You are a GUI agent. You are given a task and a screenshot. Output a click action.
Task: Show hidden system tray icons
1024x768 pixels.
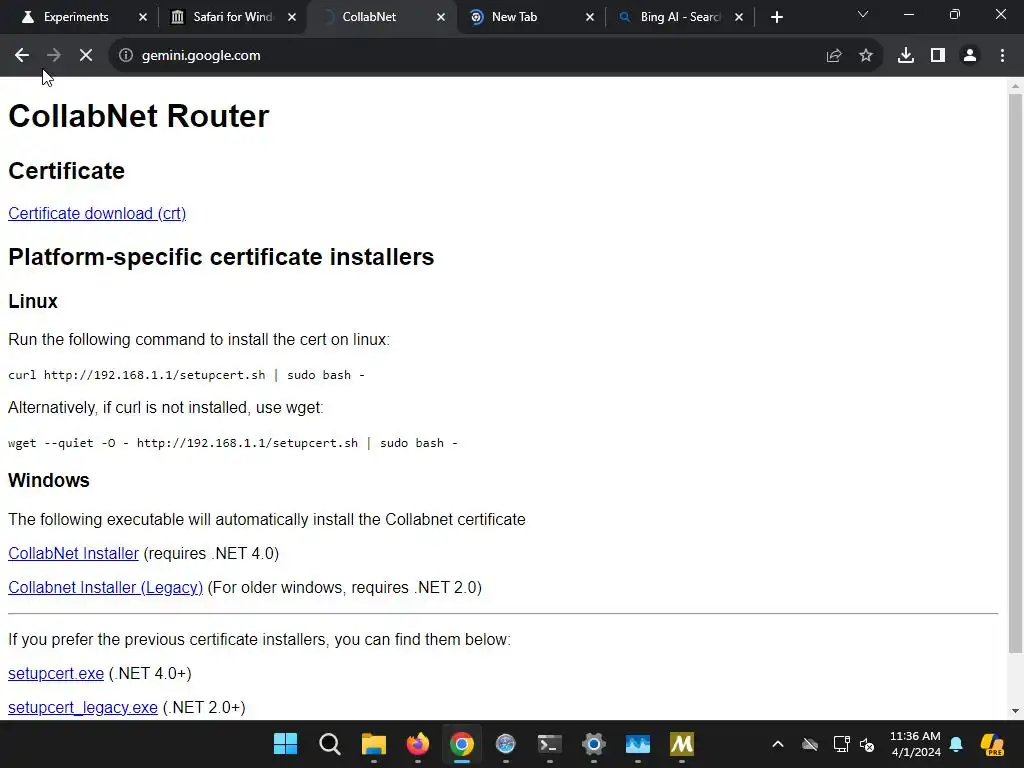(x=778, y=744)
